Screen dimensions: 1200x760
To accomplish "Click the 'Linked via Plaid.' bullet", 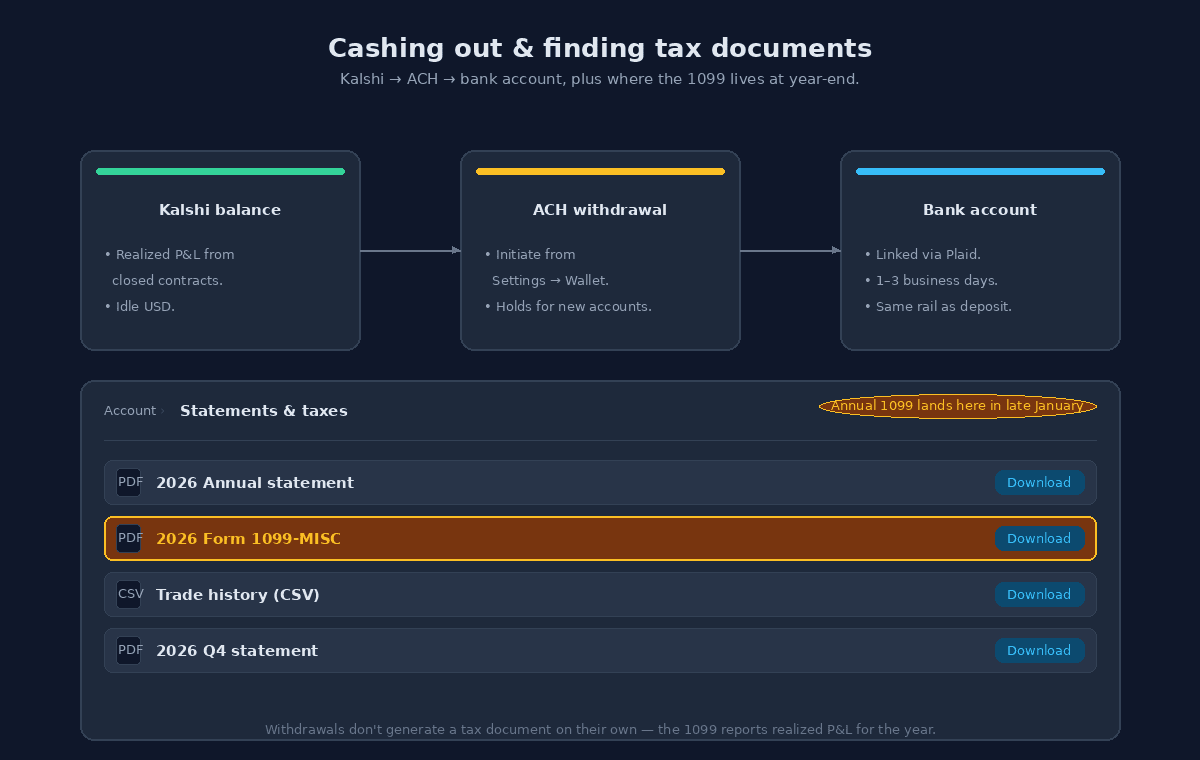I will click(923, 255).
